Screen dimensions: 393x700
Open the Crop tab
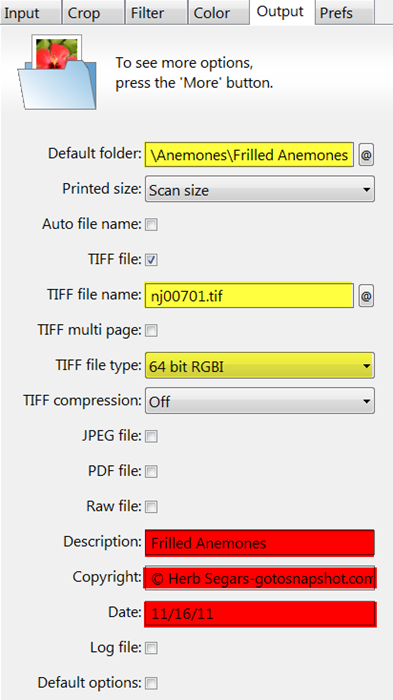92,12
